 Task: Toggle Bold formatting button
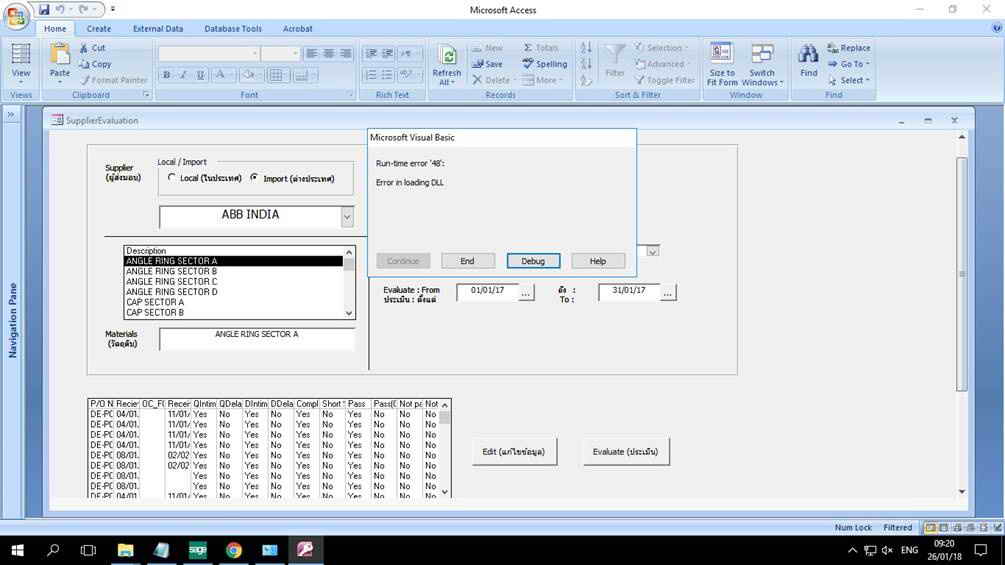pyautogui.click(x=167, y=75)
